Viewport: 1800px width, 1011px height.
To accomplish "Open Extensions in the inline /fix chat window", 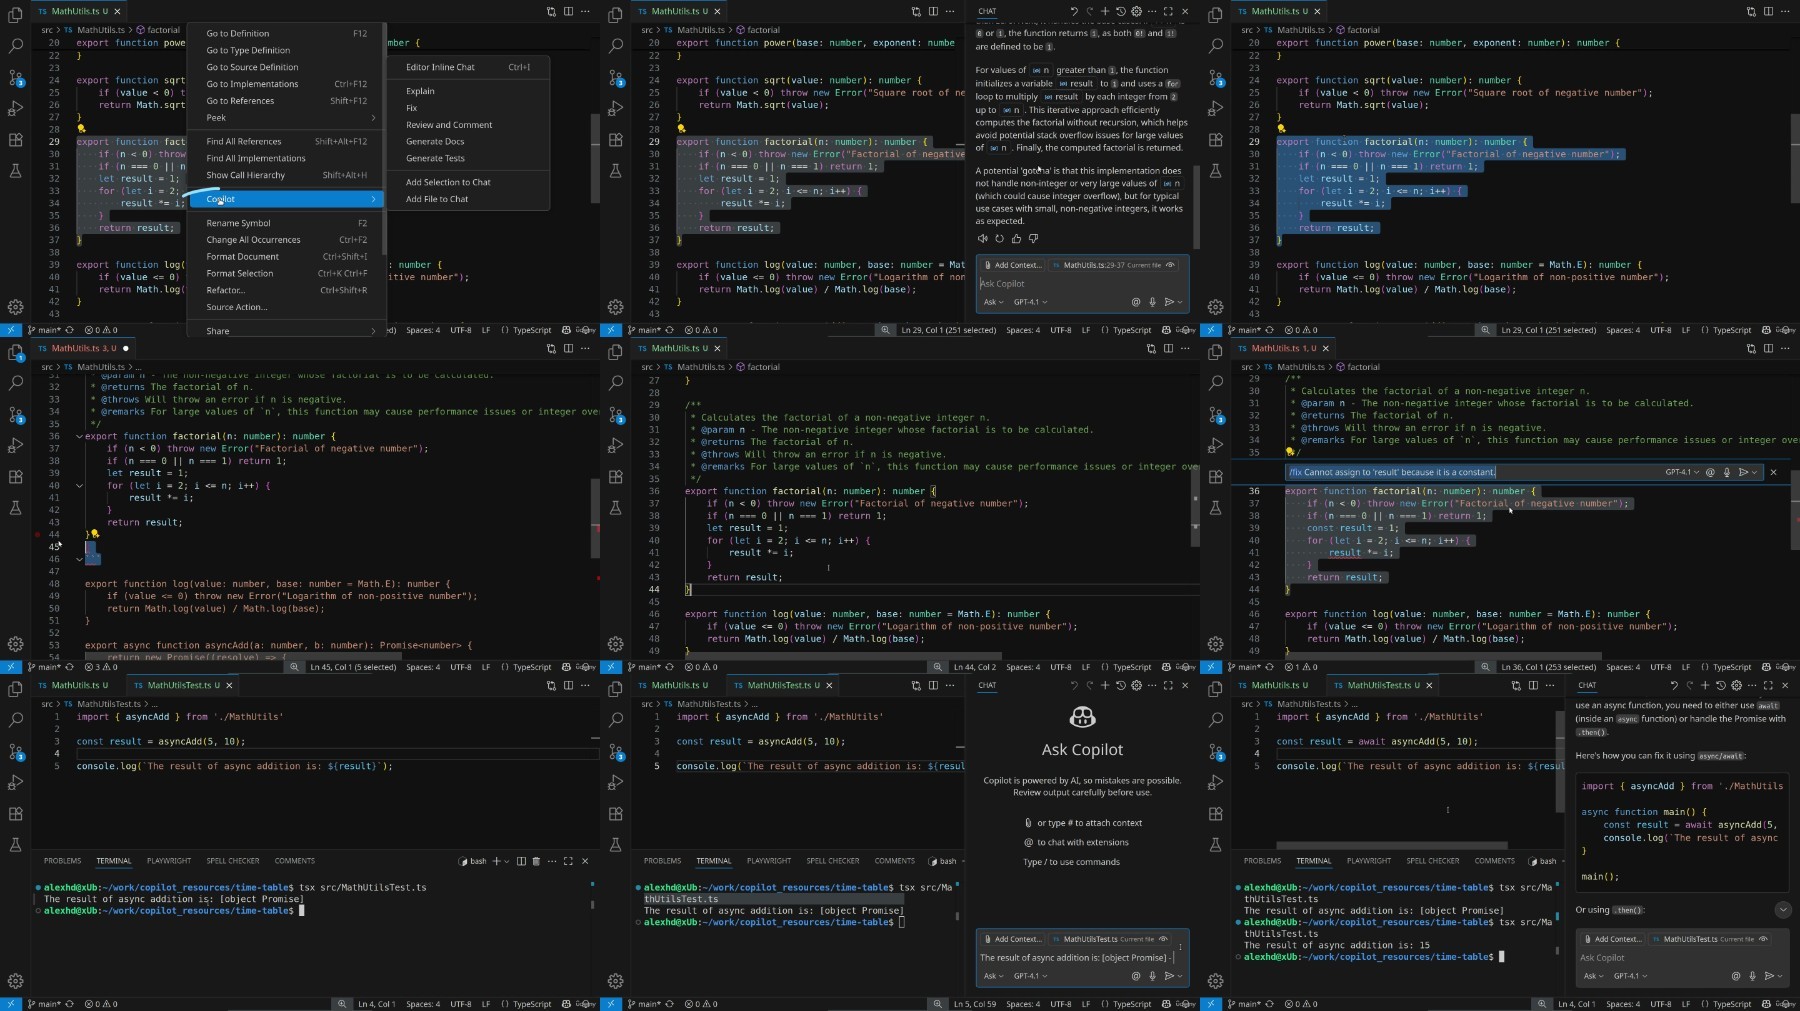I will [x=1215, y=477].
